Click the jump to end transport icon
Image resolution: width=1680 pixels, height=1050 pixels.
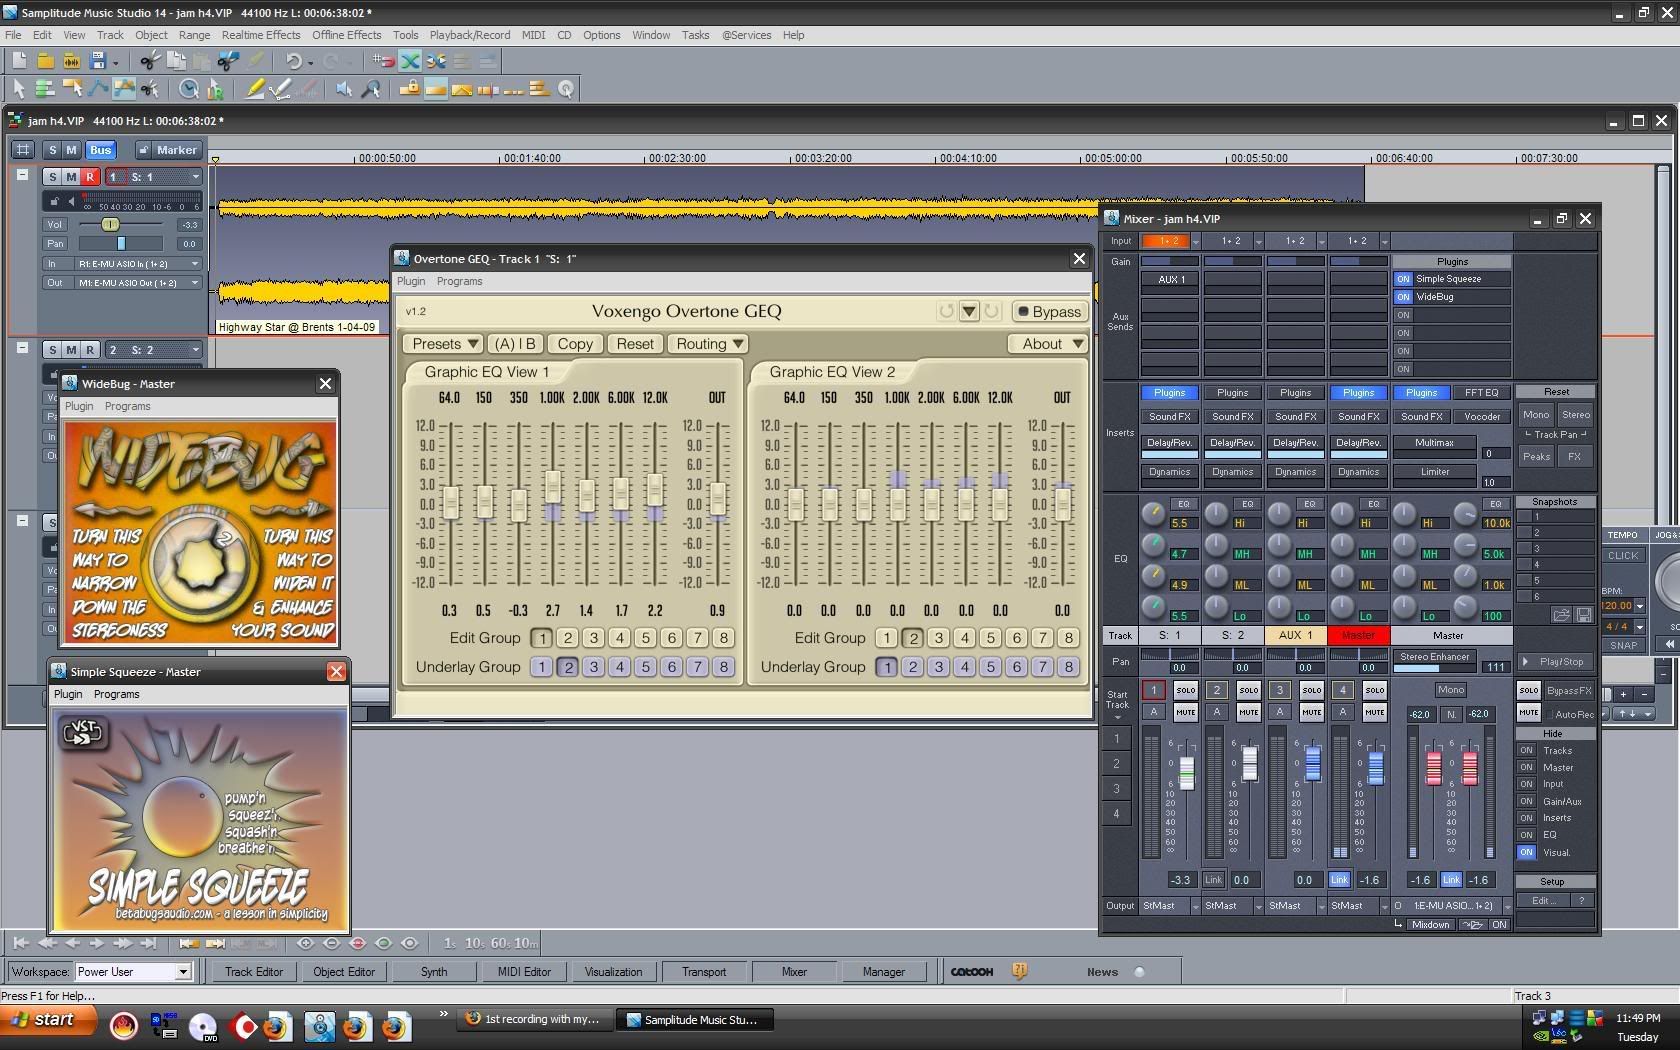148,942
